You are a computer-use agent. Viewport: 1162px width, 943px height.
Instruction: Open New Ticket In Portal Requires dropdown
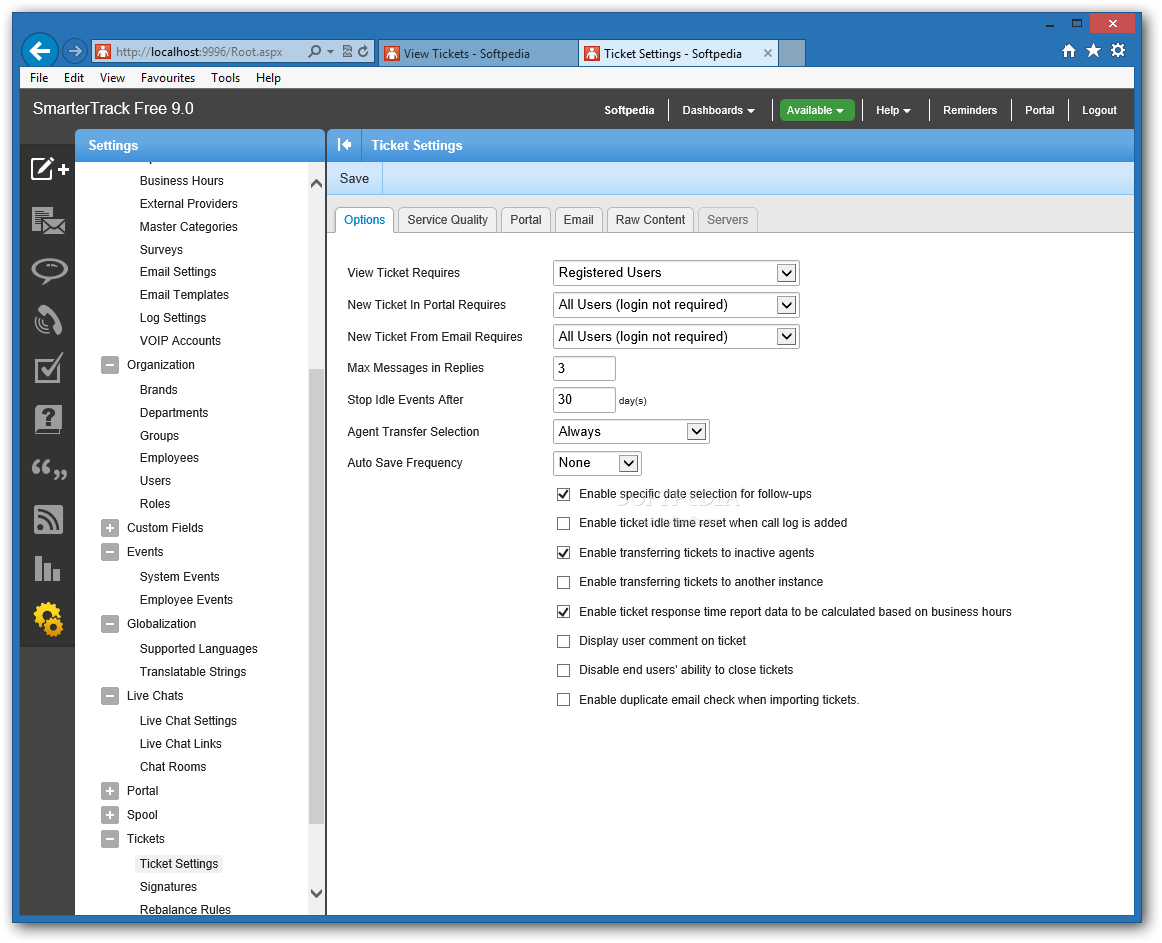click(676, 305)
